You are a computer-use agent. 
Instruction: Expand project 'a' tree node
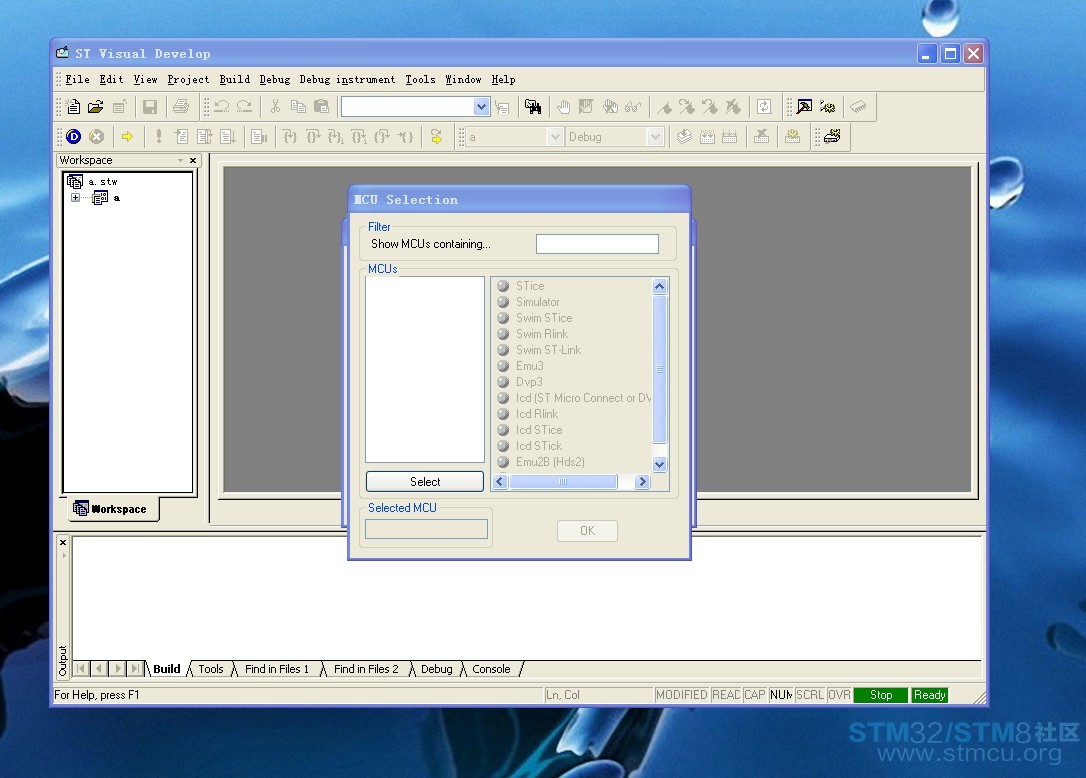point(75,198)
